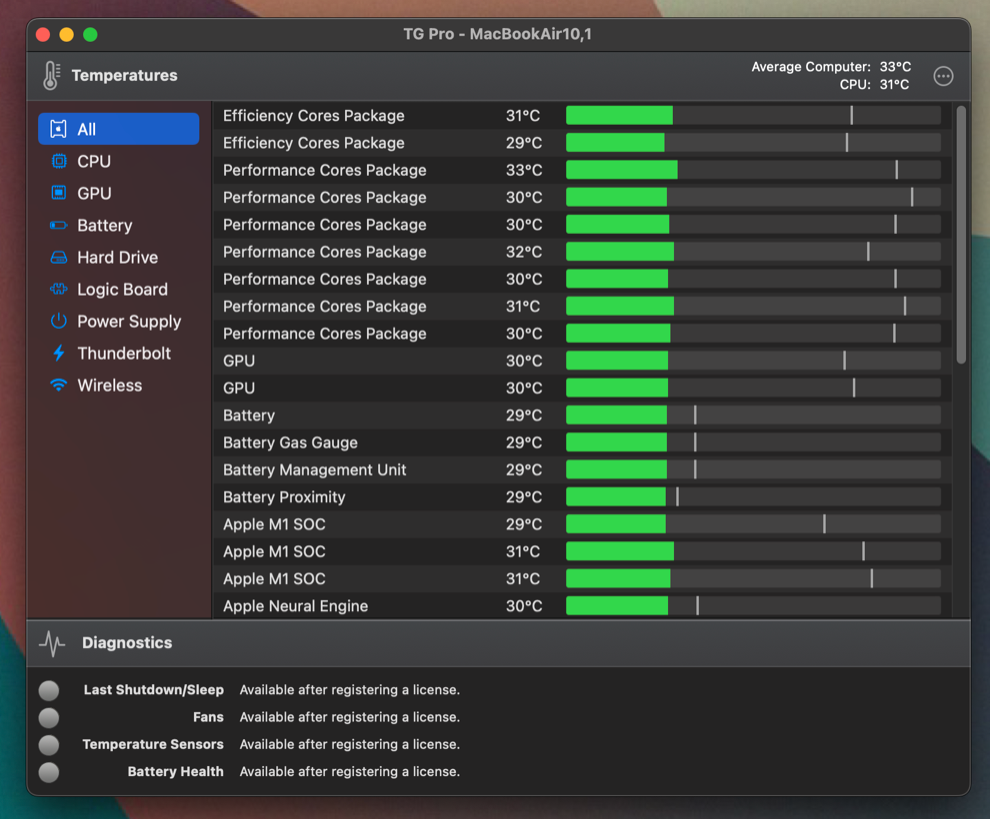Viewport: 990px width, 819px height.
Task: Click the Fans diagnostic status indicator
Action: point(49,717)
